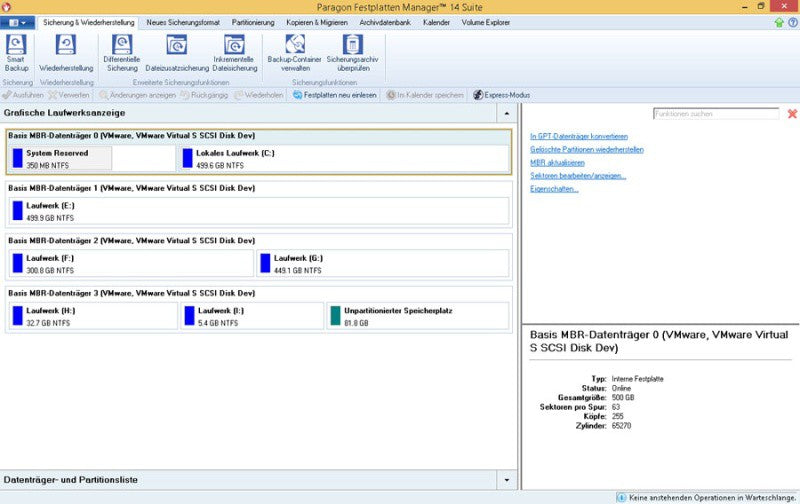Viewport: 800px width, 504px height.
Task: Click Gelöschte Partitionen wiederherstellen link
Action: click(x=587, y=149)
